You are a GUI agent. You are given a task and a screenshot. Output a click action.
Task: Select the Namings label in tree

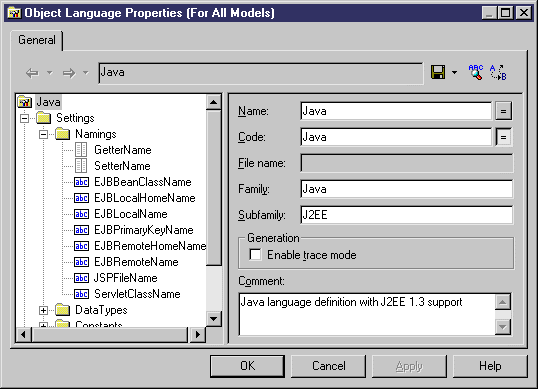pos(96,134)
